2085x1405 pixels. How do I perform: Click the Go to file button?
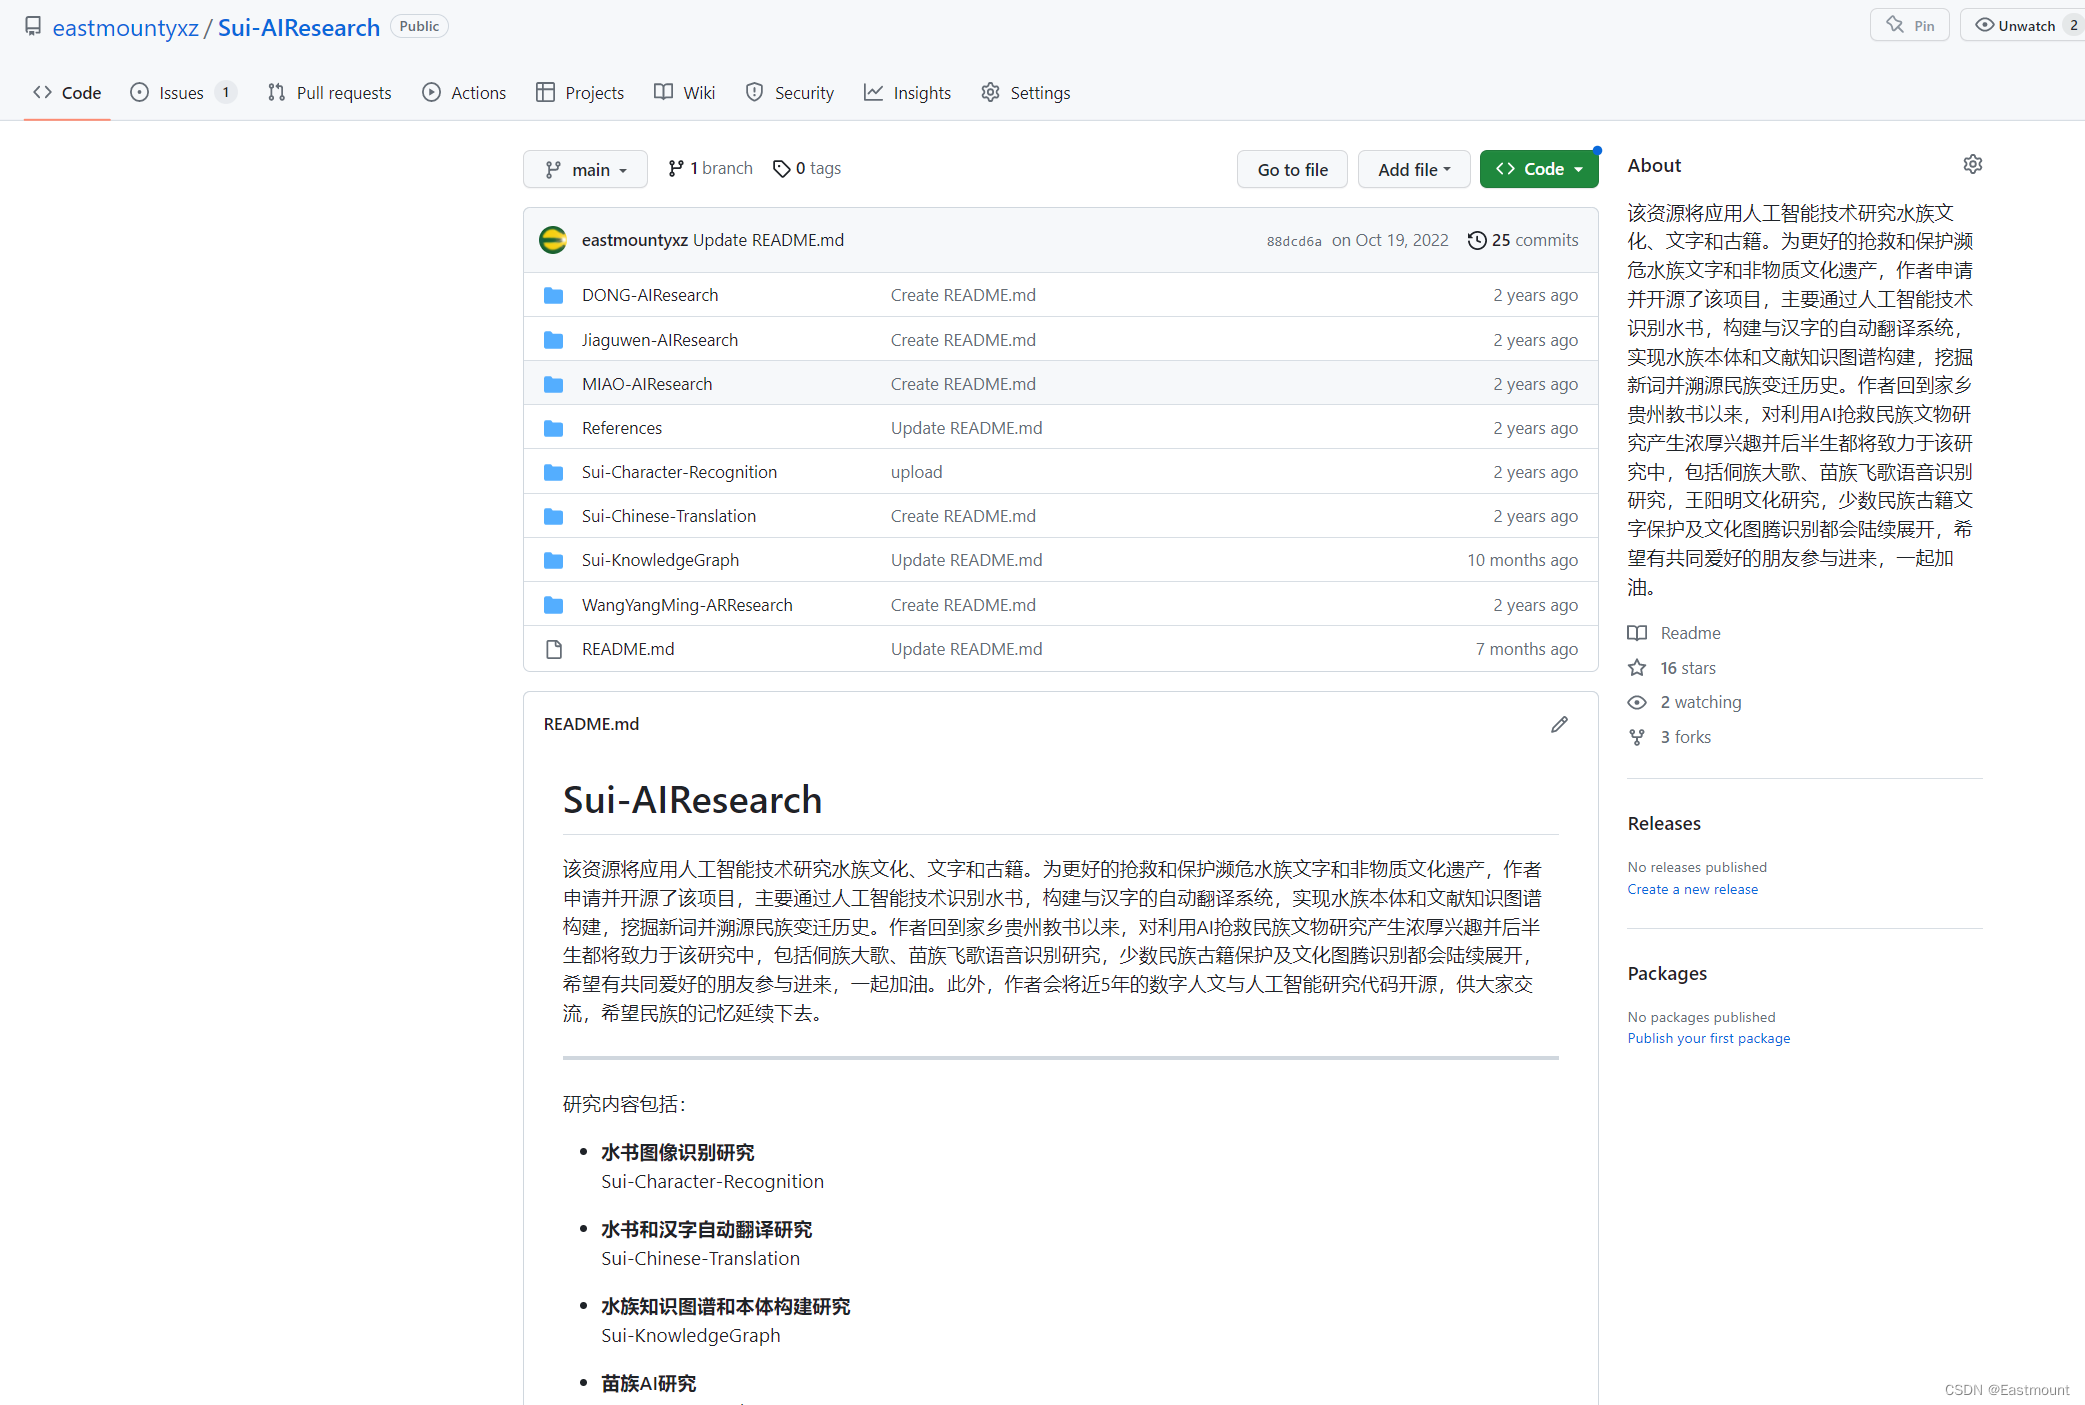(1292, 169)
